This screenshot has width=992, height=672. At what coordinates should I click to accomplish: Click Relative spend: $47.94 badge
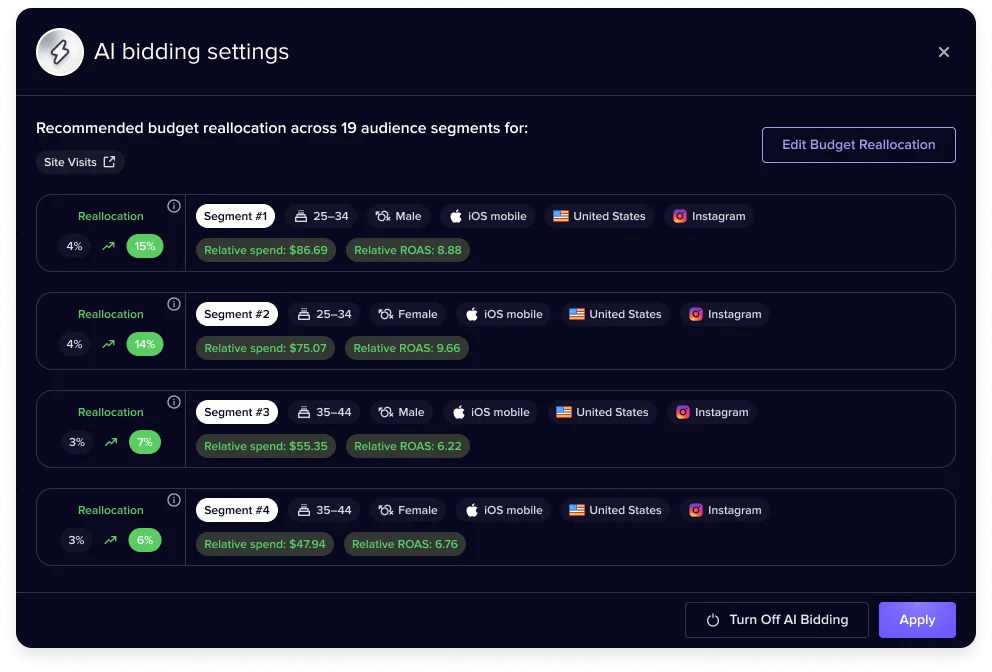click(264, 545)
